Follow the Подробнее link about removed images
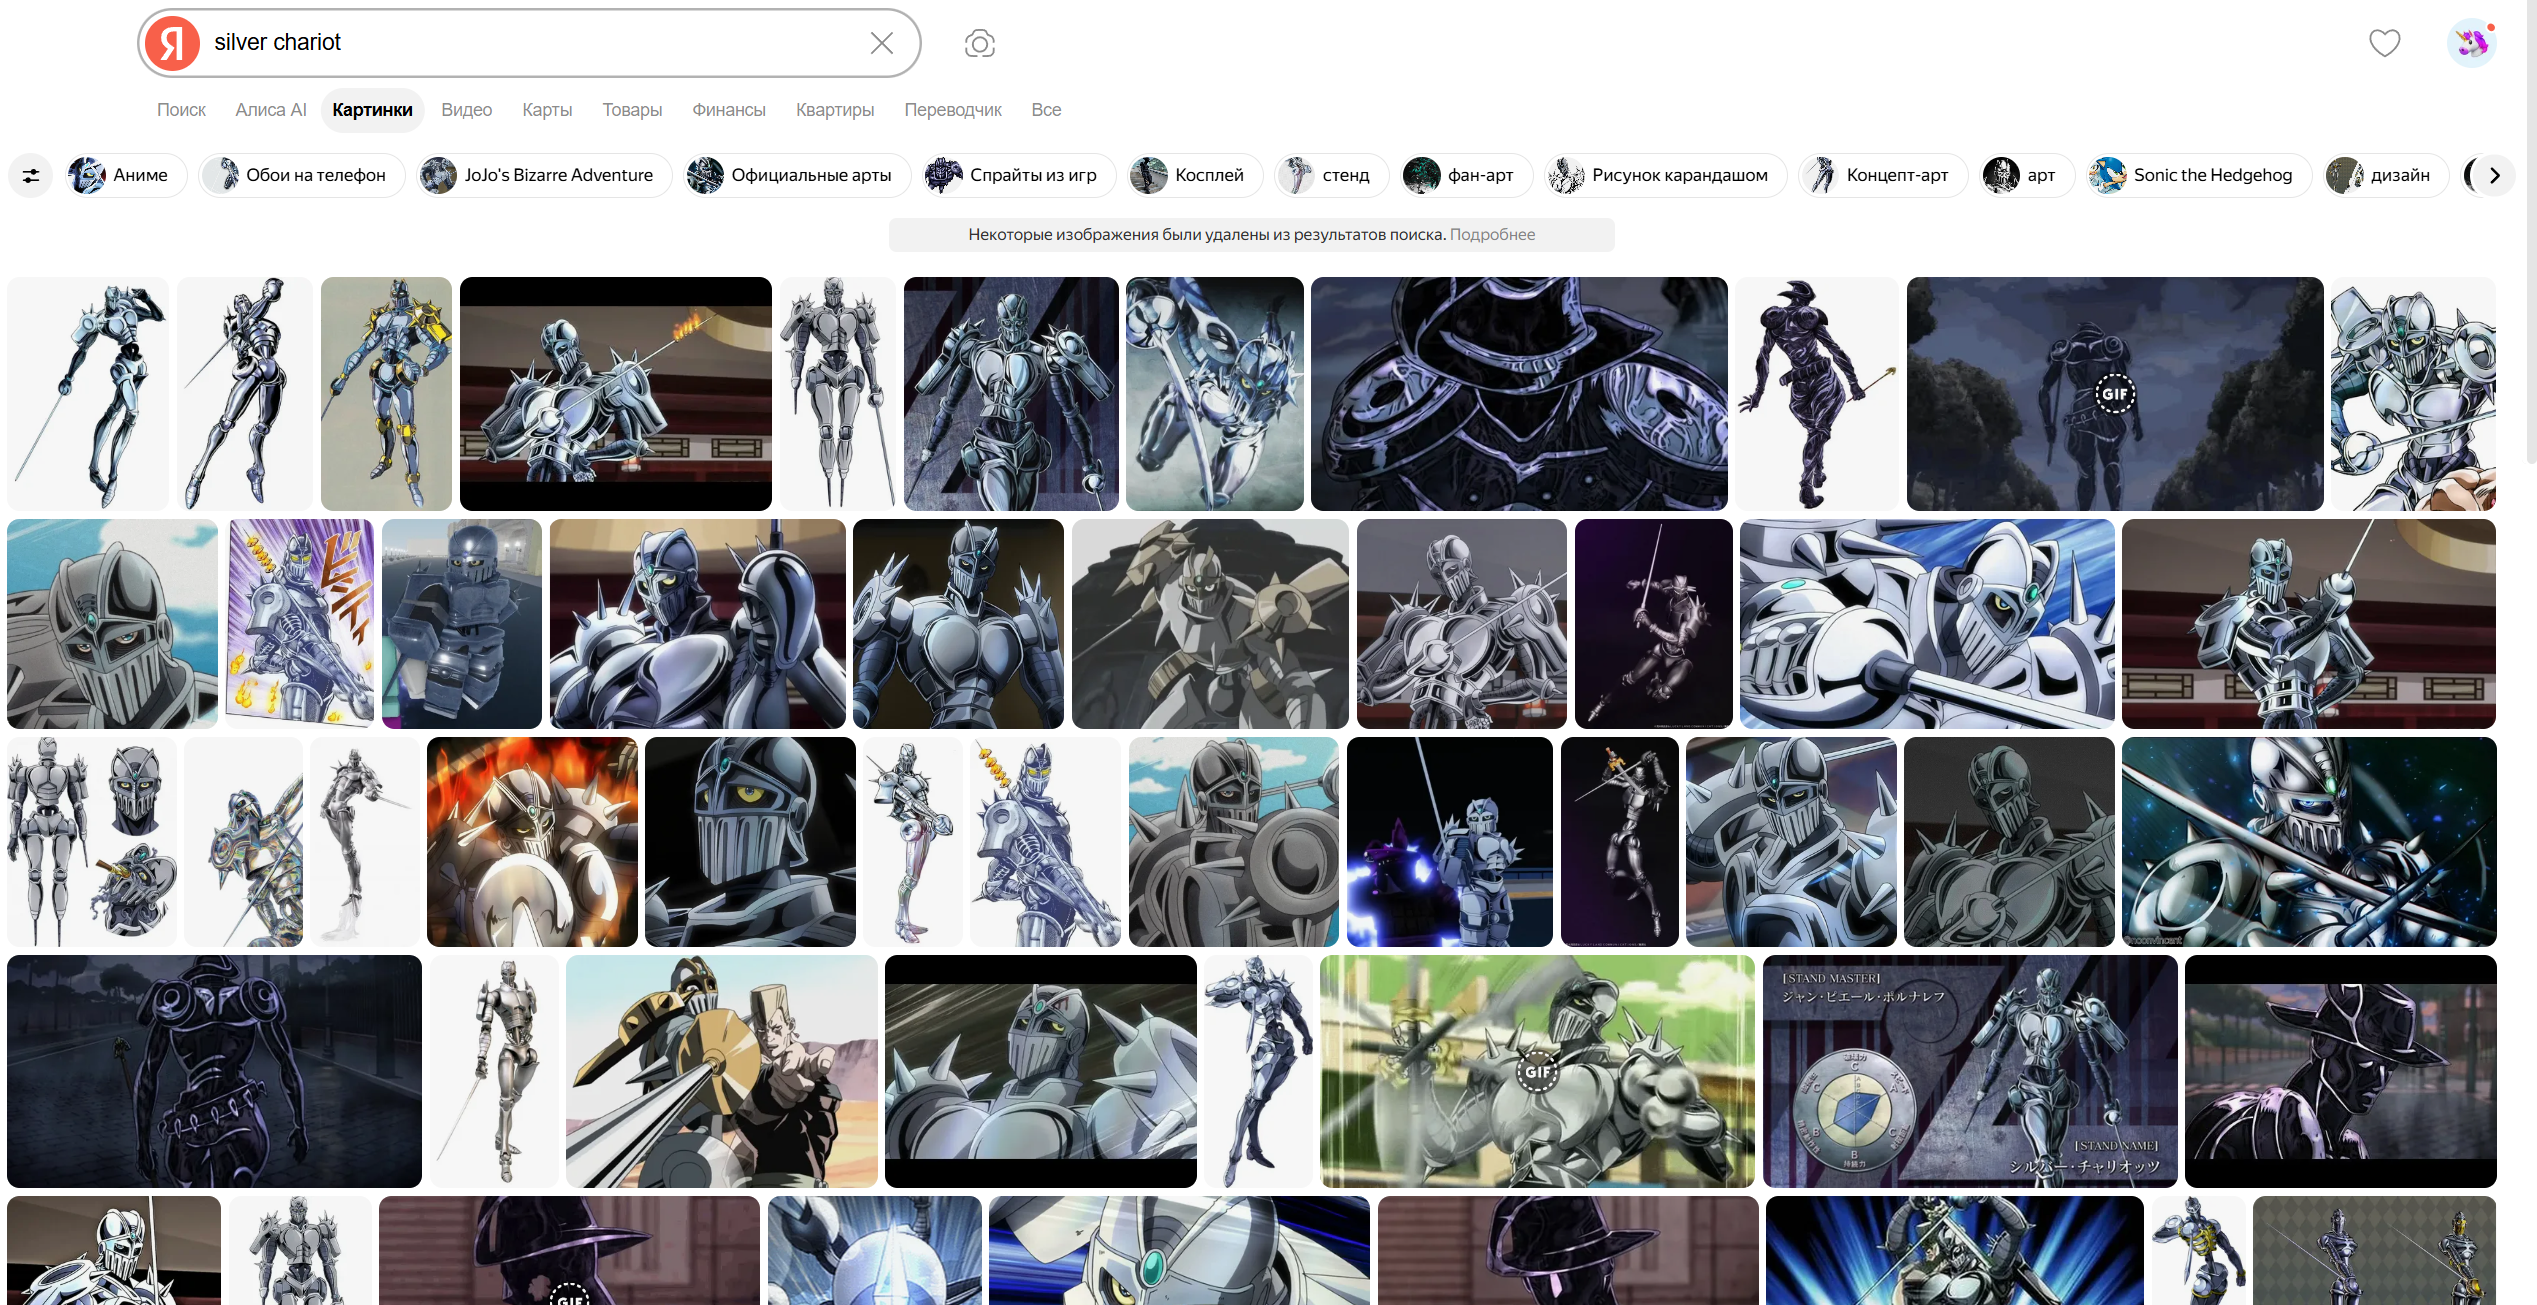The image size is (2537, 1305). pyautogui.click(x=1492, y=235)
